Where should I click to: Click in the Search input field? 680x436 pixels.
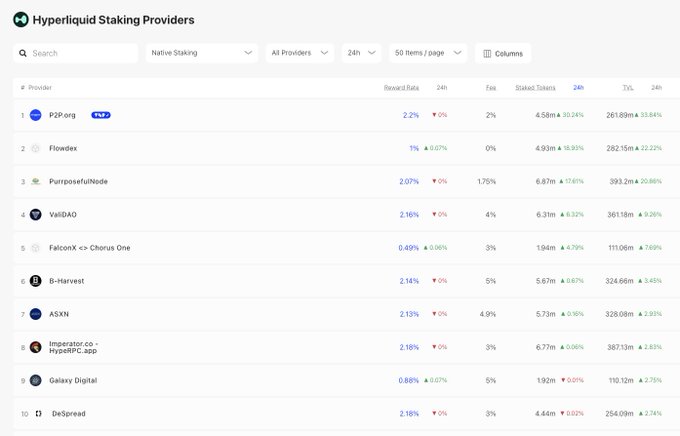[x=80, y=53]
